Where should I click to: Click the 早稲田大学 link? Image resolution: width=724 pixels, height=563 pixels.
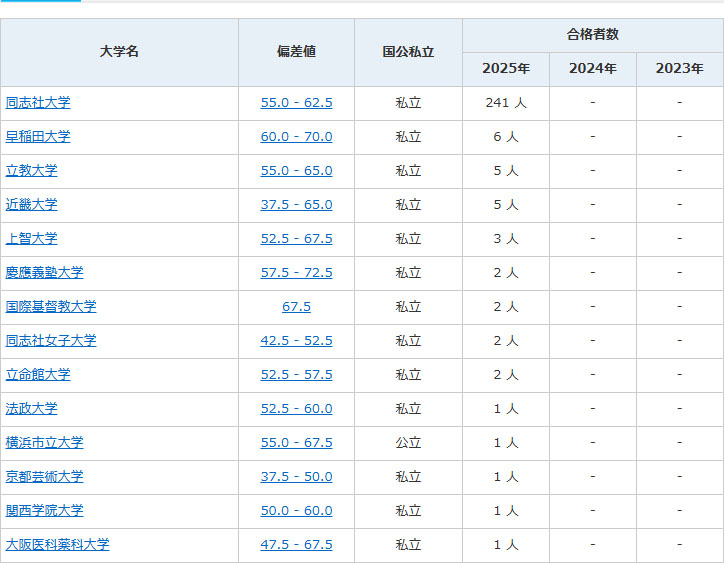pyautogui.click(x=38, y=137)
